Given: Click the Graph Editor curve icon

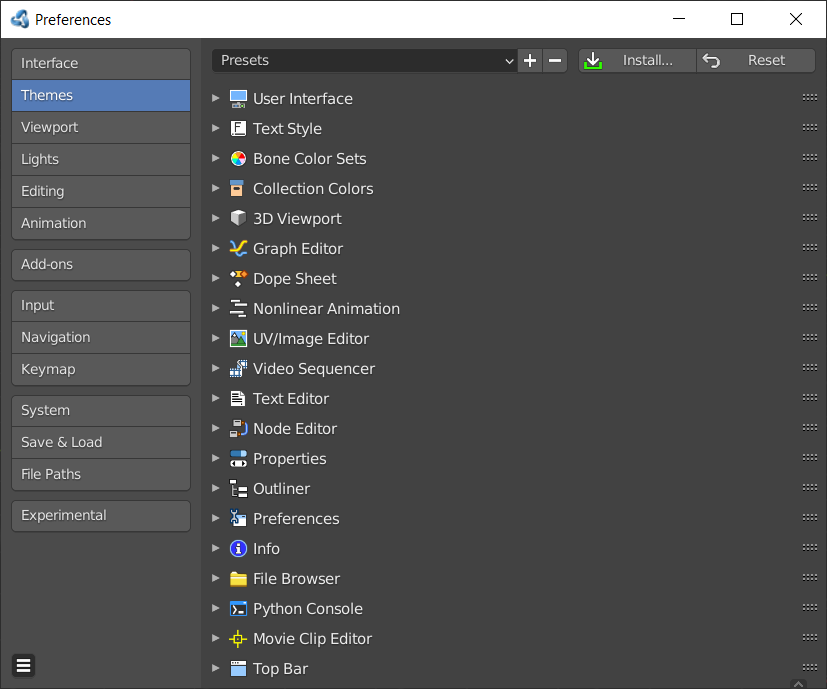Looking at the screenshot, I should coord(238,248).
